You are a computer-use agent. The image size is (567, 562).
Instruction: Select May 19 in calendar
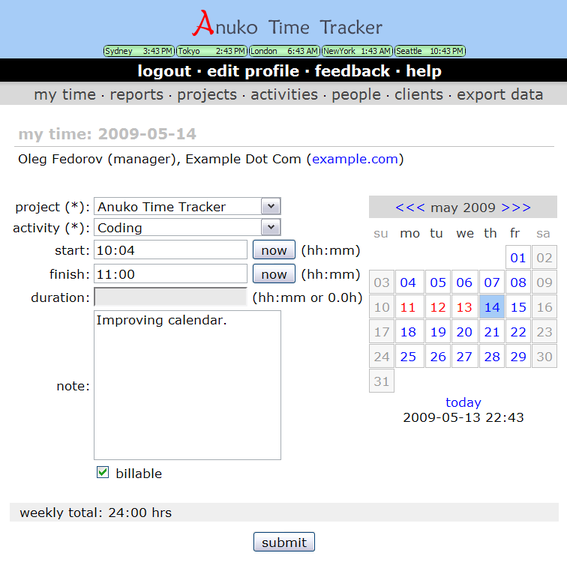438,332
